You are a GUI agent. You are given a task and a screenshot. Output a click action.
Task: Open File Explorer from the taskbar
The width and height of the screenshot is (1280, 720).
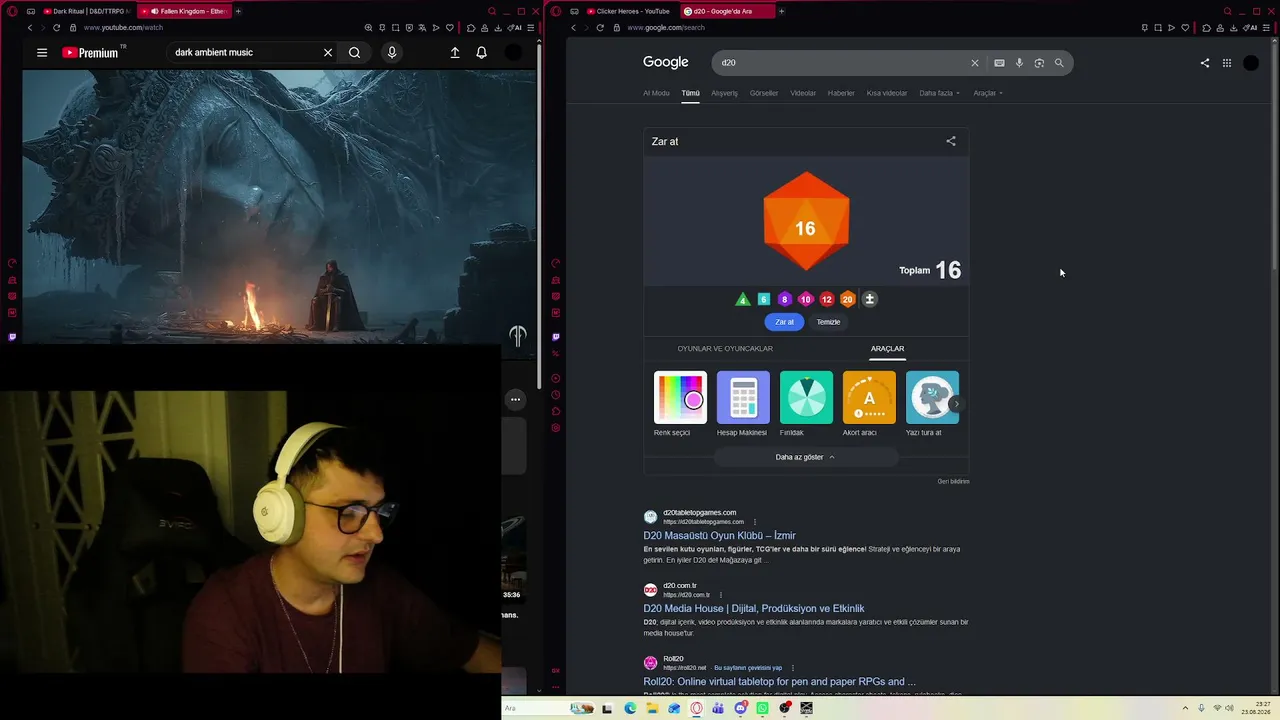tap(652, 708)
